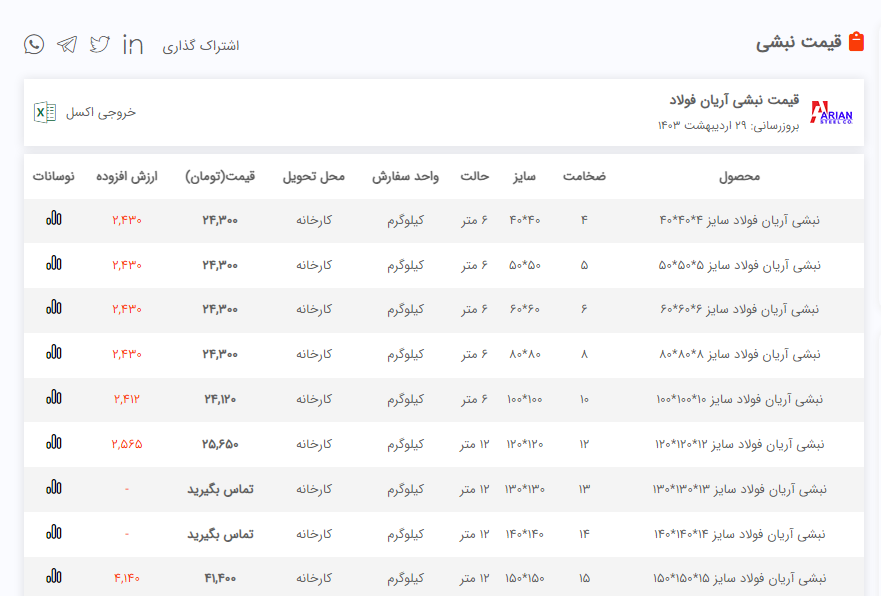The image size is (881, 596).
Task: Open product نبشی آریان فولاد سایز 80*80*8
Action: click(x=739, y=354)
